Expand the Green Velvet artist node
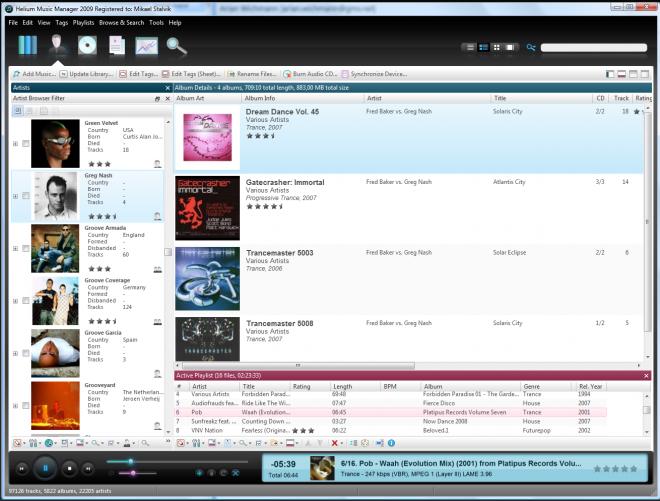The width and height of the screenshot is (660, 501). tap(16, 144)
